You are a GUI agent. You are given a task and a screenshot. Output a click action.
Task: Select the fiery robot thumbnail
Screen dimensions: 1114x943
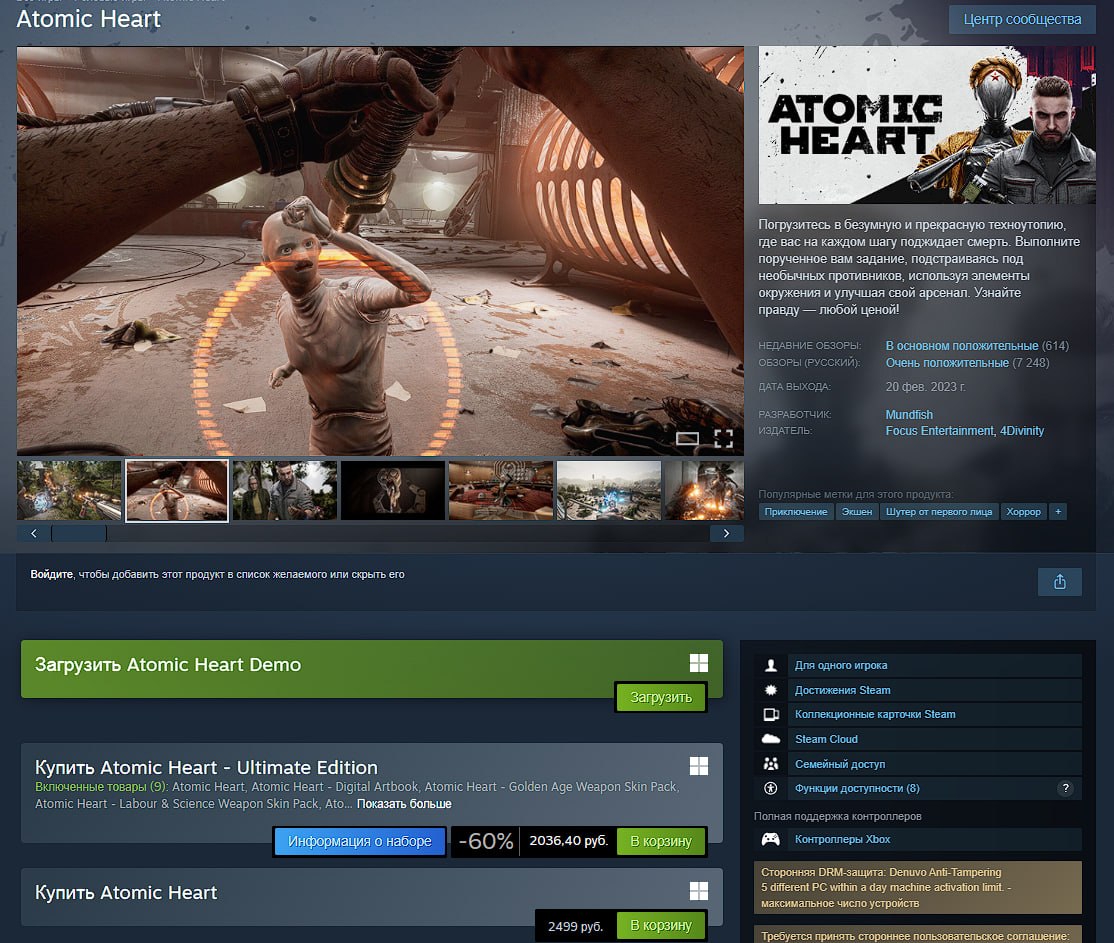pos(704,490)
